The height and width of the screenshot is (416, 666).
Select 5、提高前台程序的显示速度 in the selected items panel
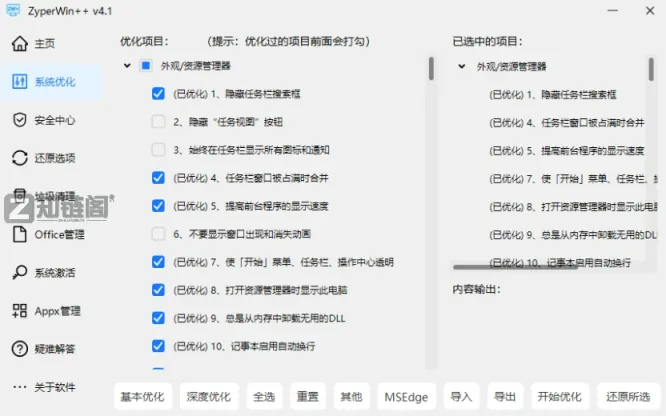pos(566,151)
